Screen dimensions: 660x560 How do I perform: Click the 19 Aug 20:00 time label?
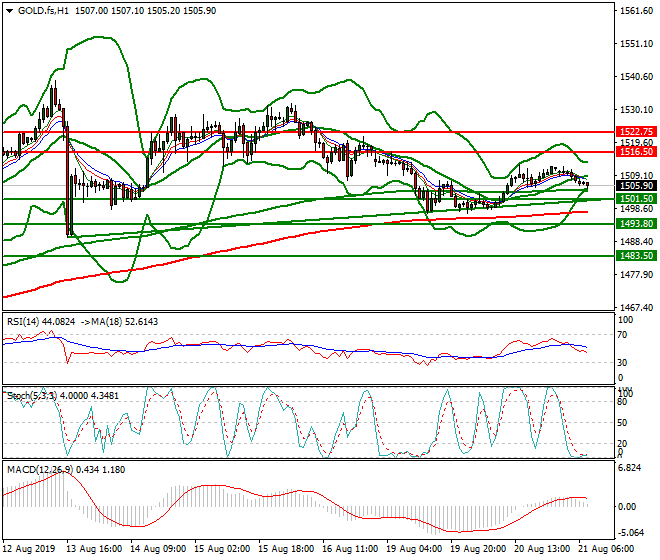479,549
